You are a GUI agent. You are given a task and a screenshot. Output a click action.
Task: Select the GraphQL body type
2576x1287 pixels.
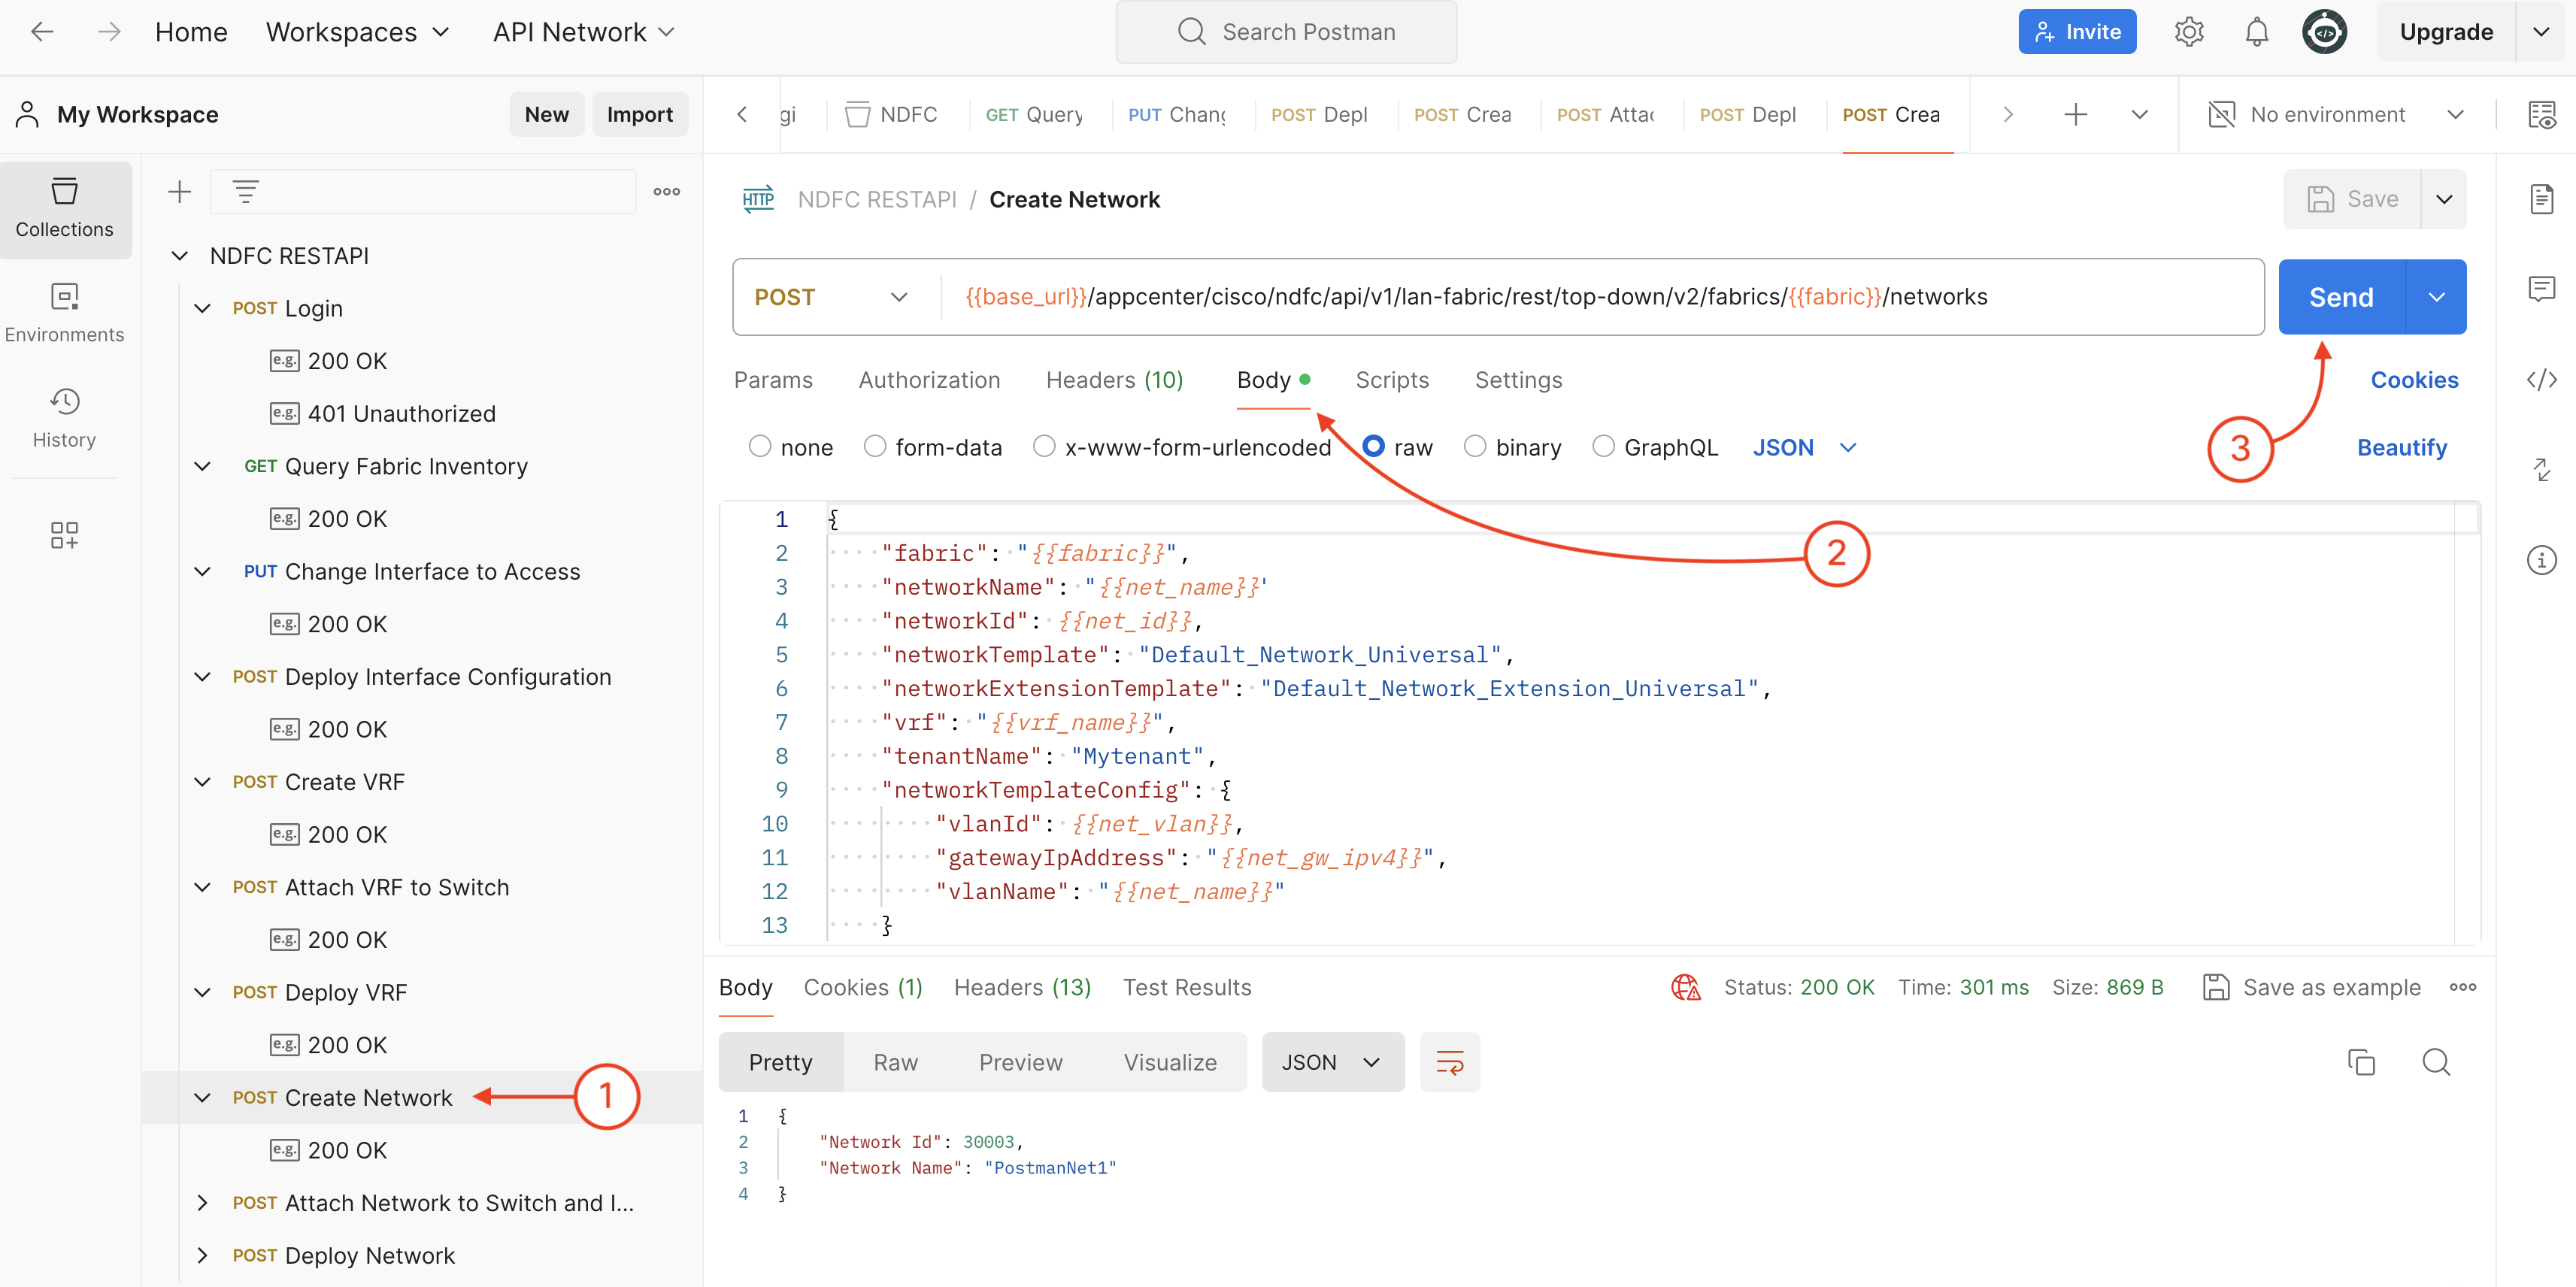coord(1603,447)
